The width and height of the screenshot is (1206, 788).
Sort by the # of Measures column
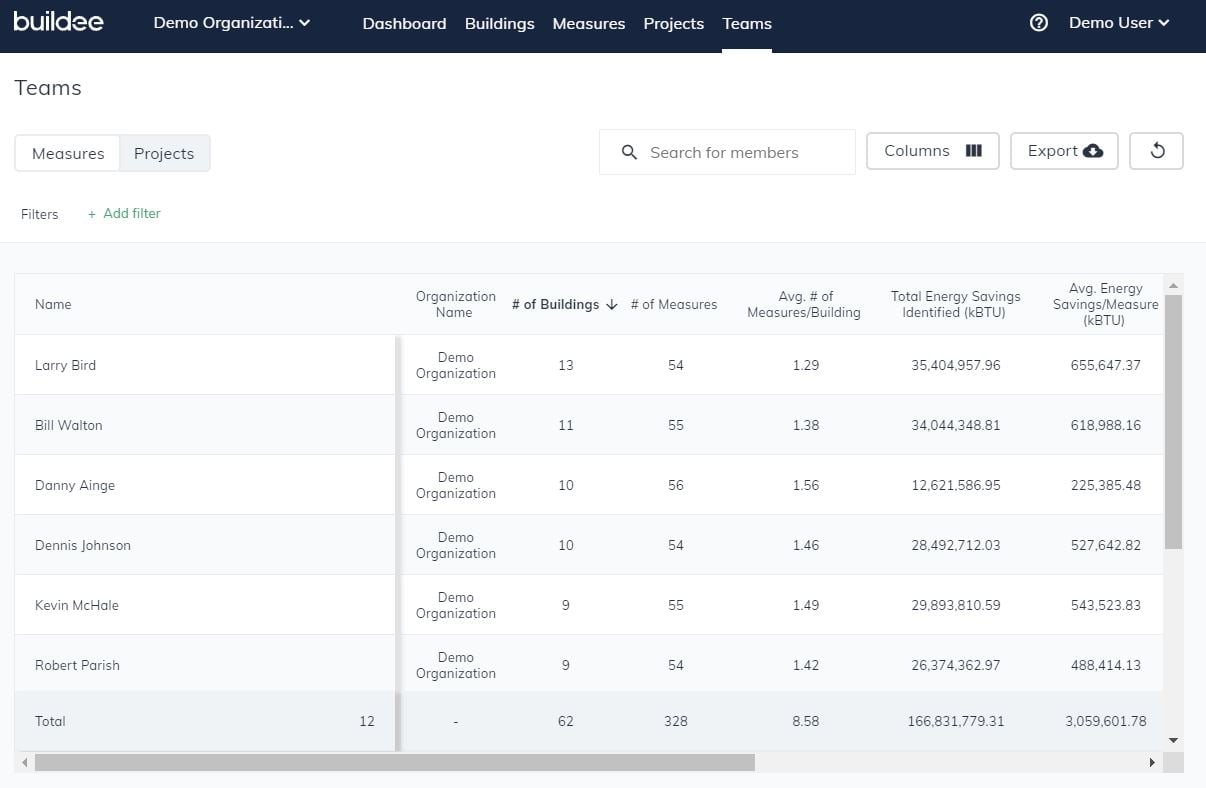673,305
